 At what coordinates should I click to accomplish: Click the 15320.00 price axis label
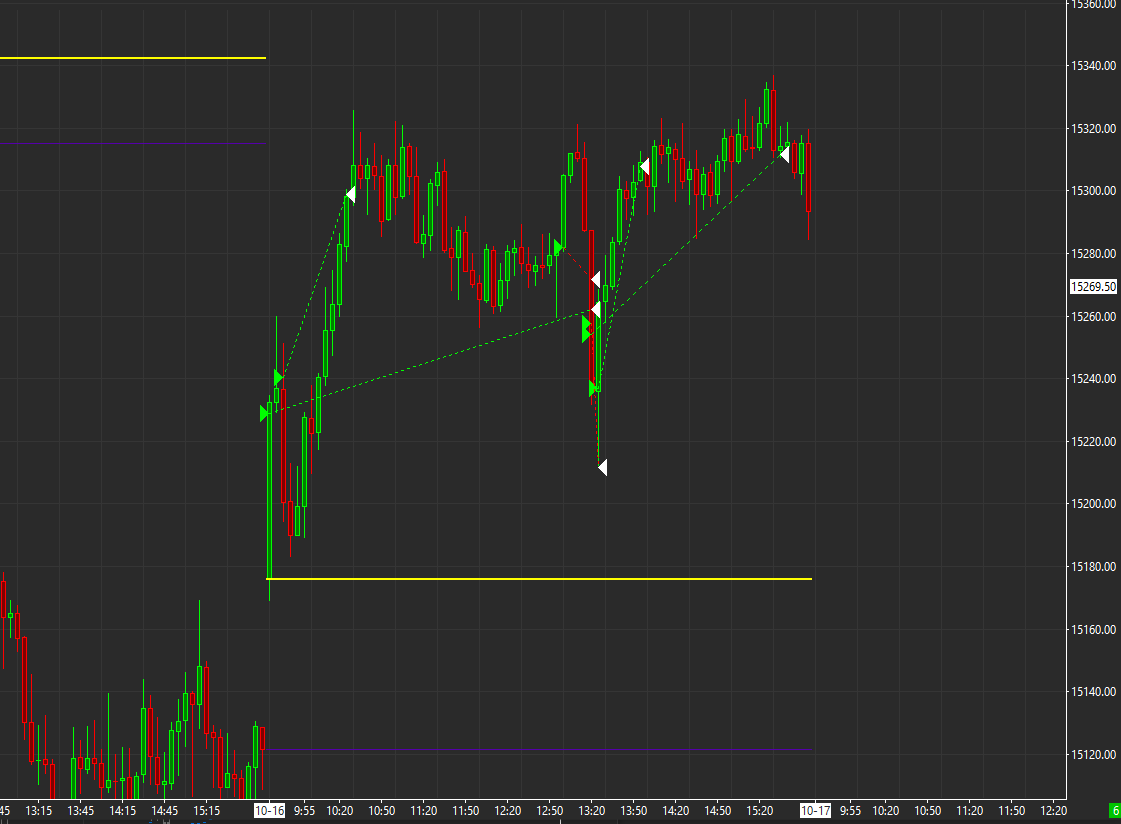[1093, 129]
